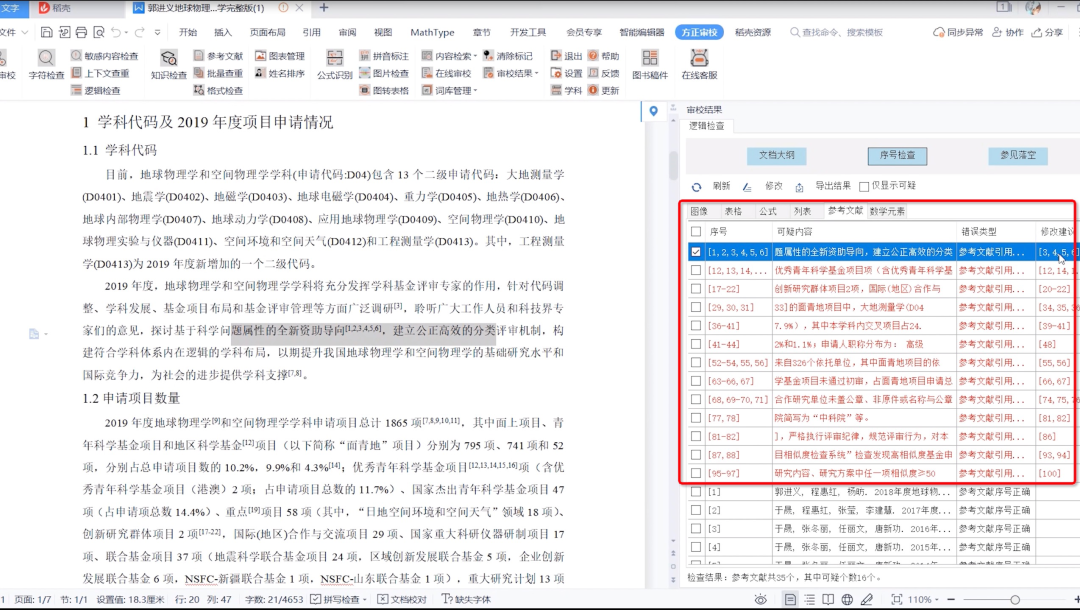Open 参考文献 reference tool in ribbon

point(218,56)
